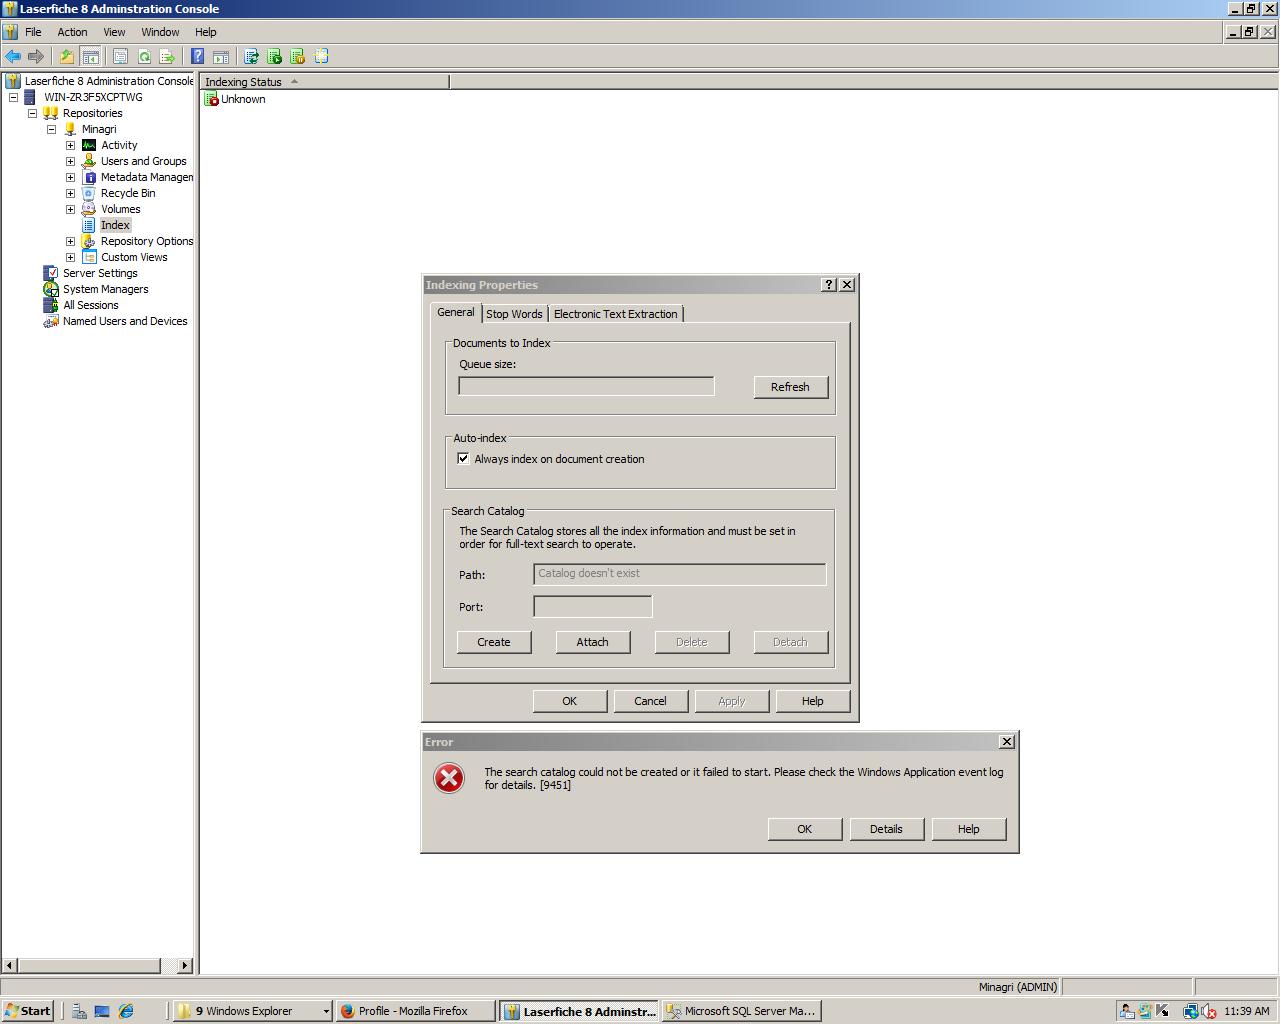Click the Port input field
The image size is (1280, 1024).
[x=593, y=606]
